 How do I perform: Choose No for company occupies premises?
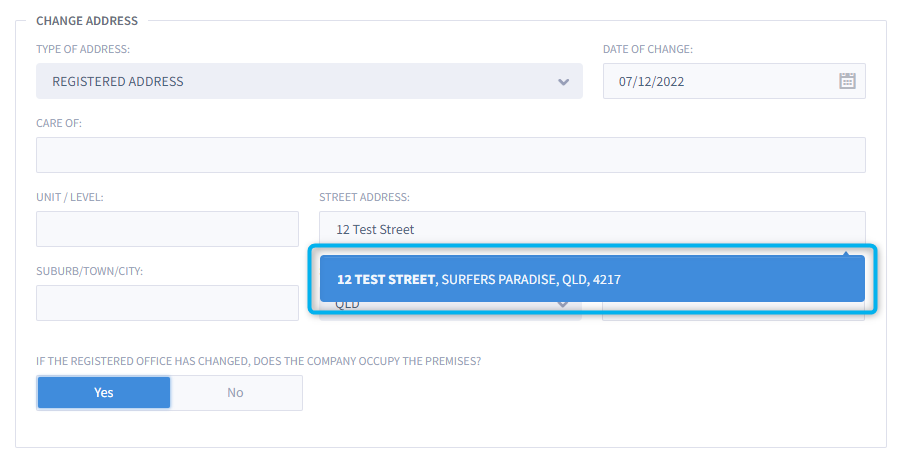235,393
